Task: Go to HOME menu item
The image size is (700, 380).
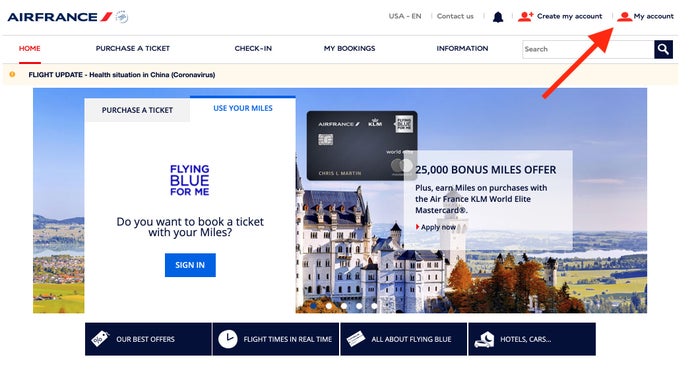Action: tap(29, 48)
